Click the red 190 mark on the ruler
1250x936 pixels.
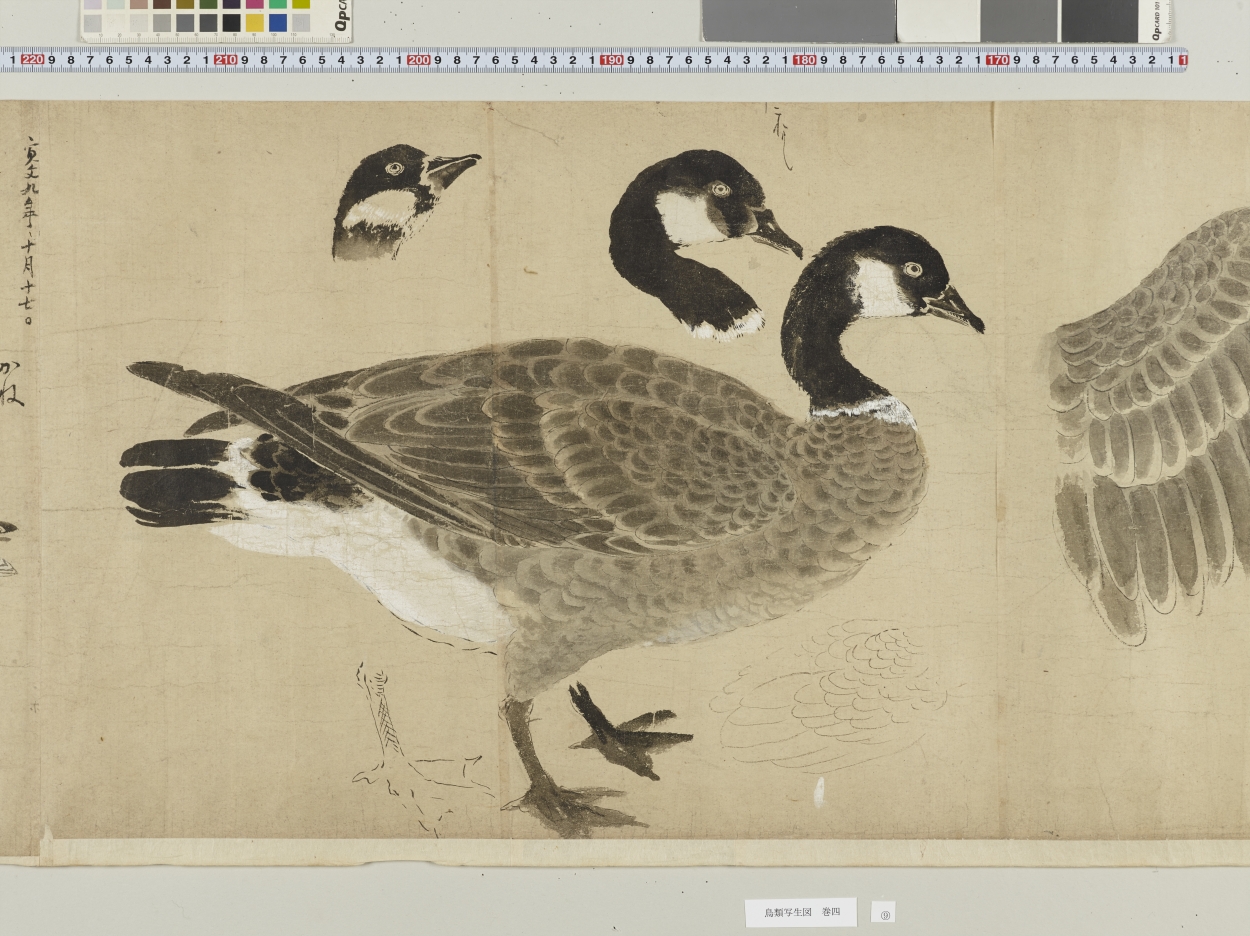pyautogui.click(x=611, y=60)
